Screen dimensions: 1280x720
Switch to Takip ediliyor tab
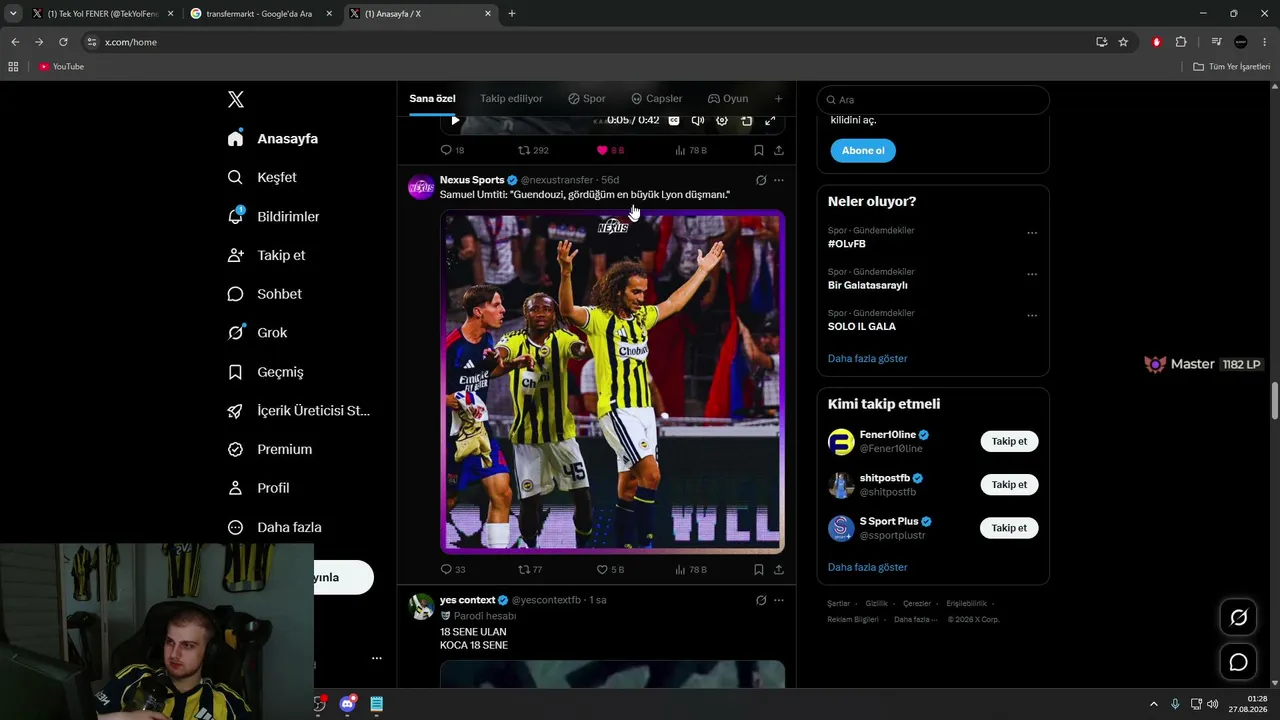(x=511, y=99)
